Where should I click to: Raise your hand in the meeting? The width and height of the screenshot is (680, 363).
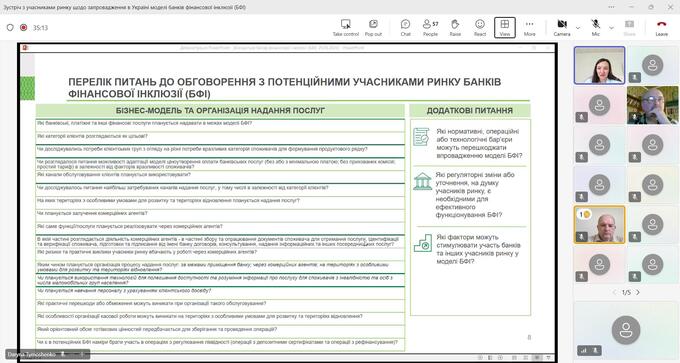455,28
